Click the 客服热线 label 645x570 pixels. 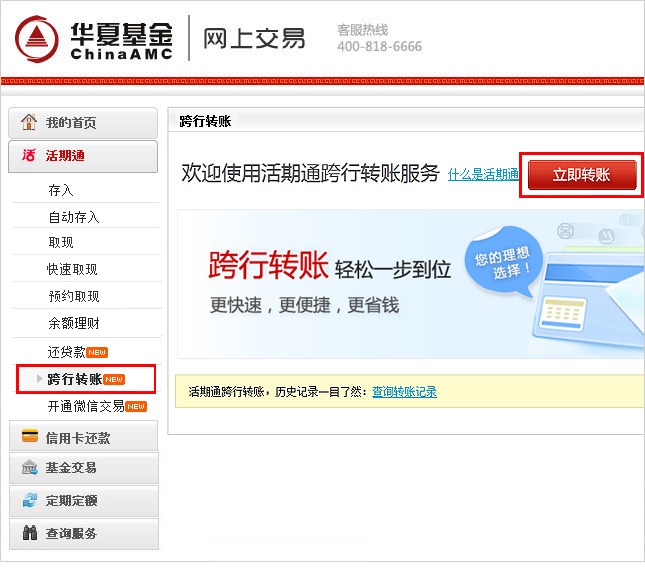coord(362,30)
